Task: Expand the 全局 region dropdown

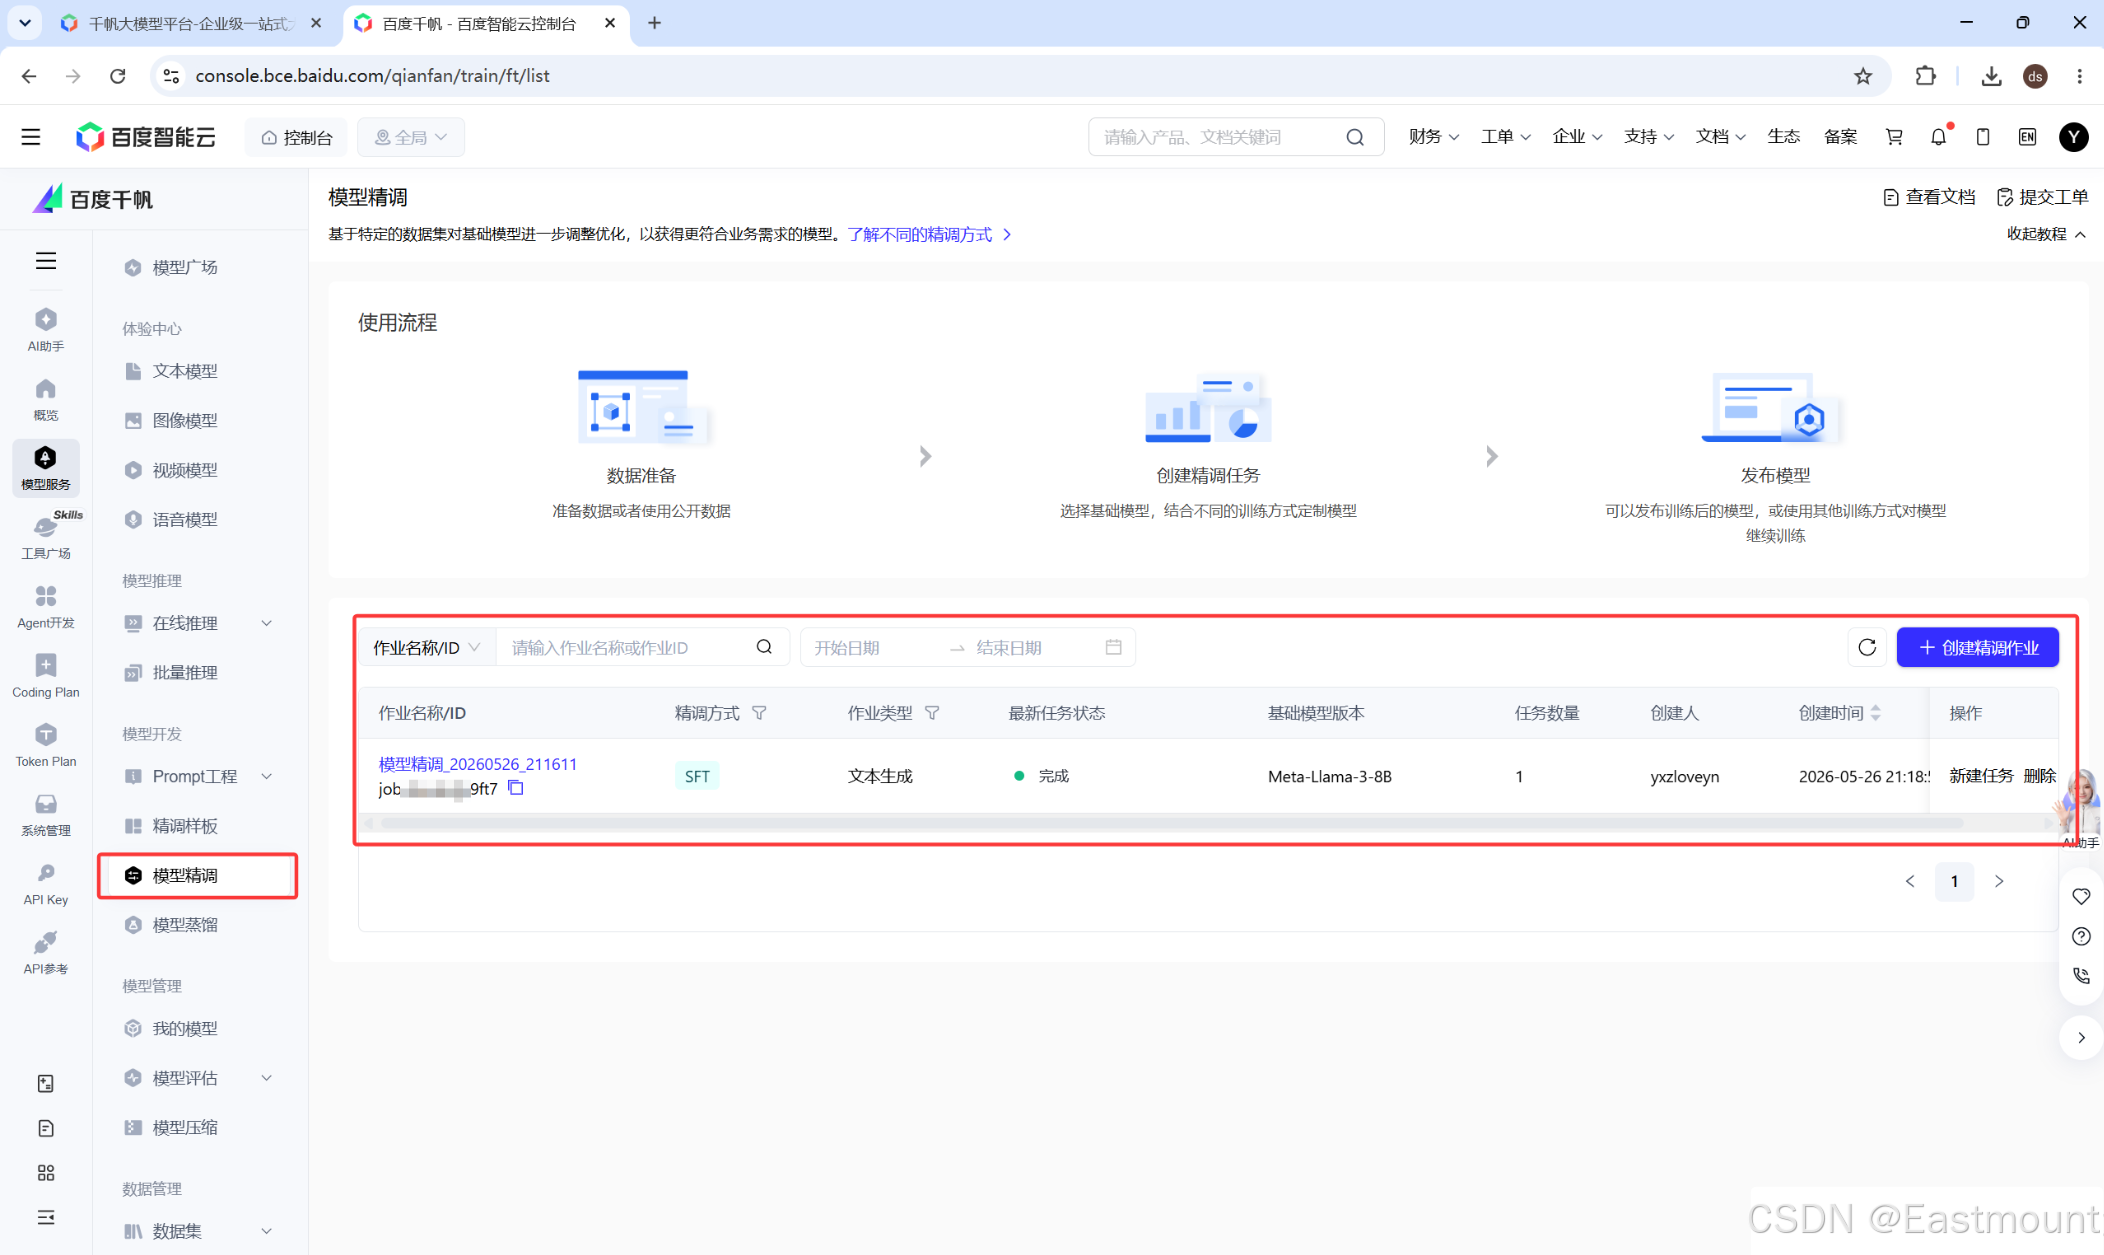Action: (x=411, y=137)
